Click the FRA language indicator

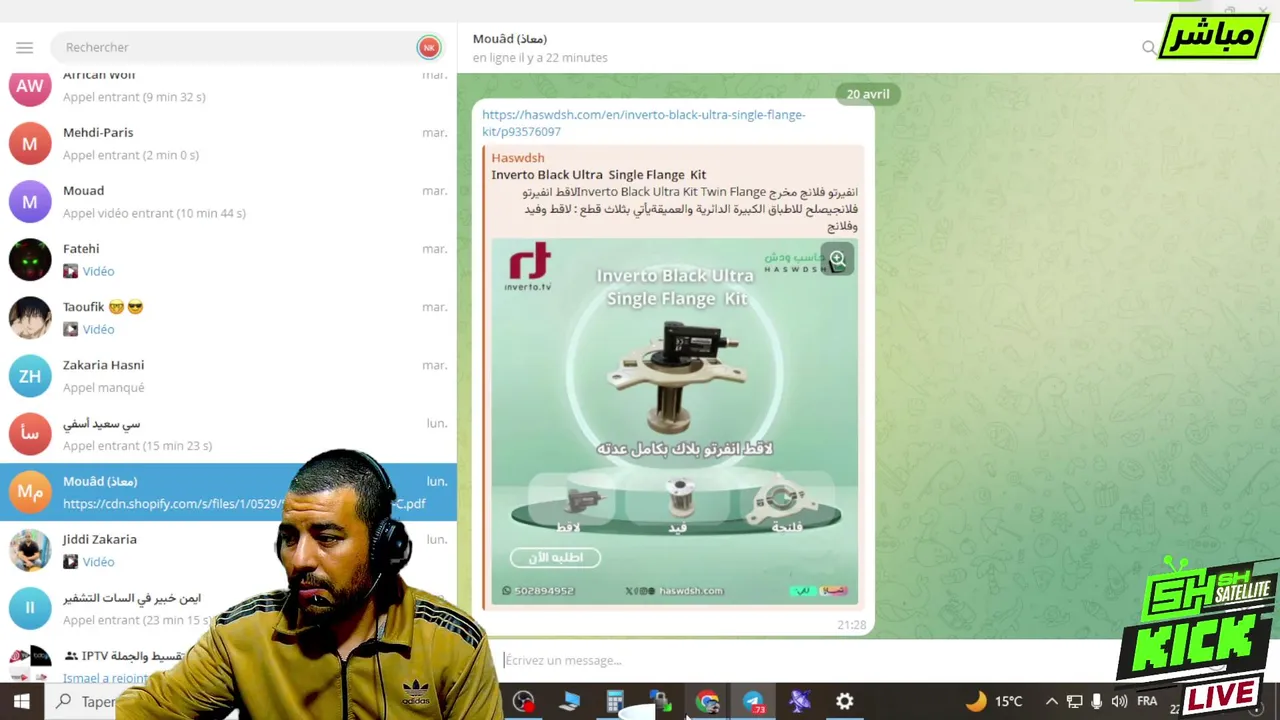1147,701
